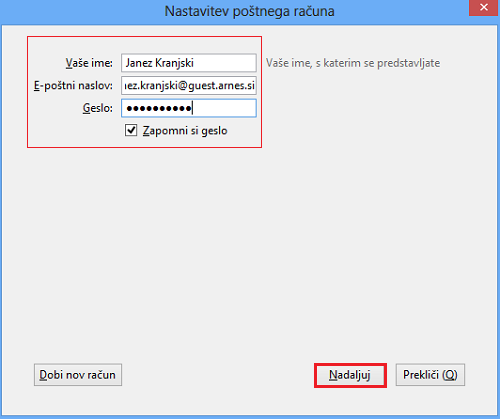Focus the Geslo password field
The image size is (500, 419).
[189, 108]
